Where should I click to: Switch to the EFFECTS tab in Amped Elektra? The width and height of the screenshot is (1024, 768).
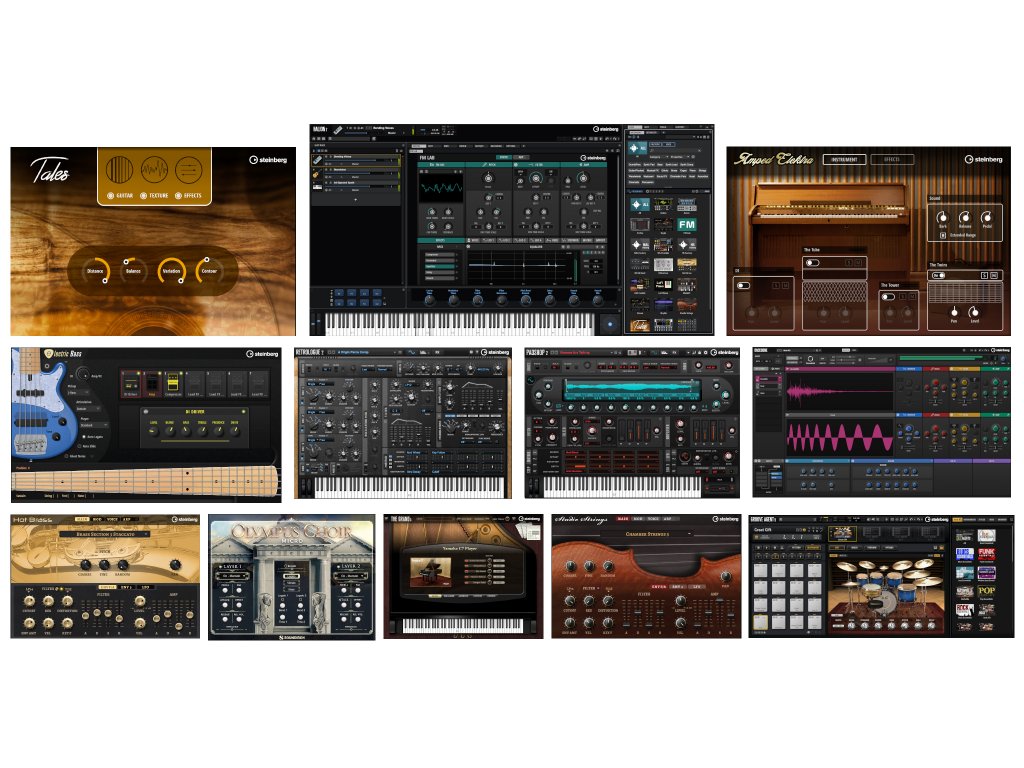[892, 159]
